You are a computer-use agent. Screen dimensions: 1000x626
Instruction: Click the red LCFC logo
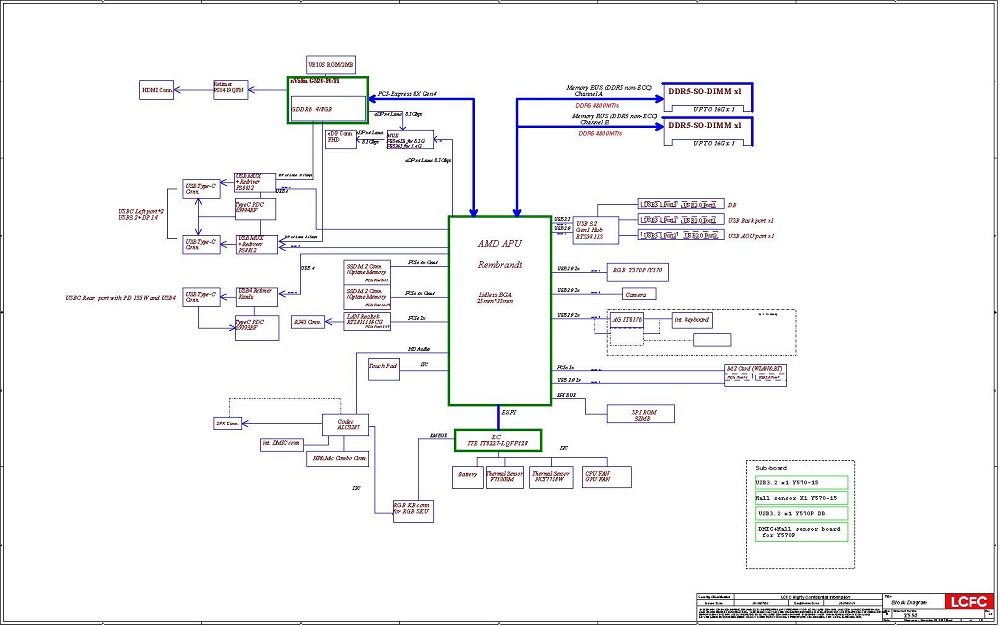pos(966,602)
